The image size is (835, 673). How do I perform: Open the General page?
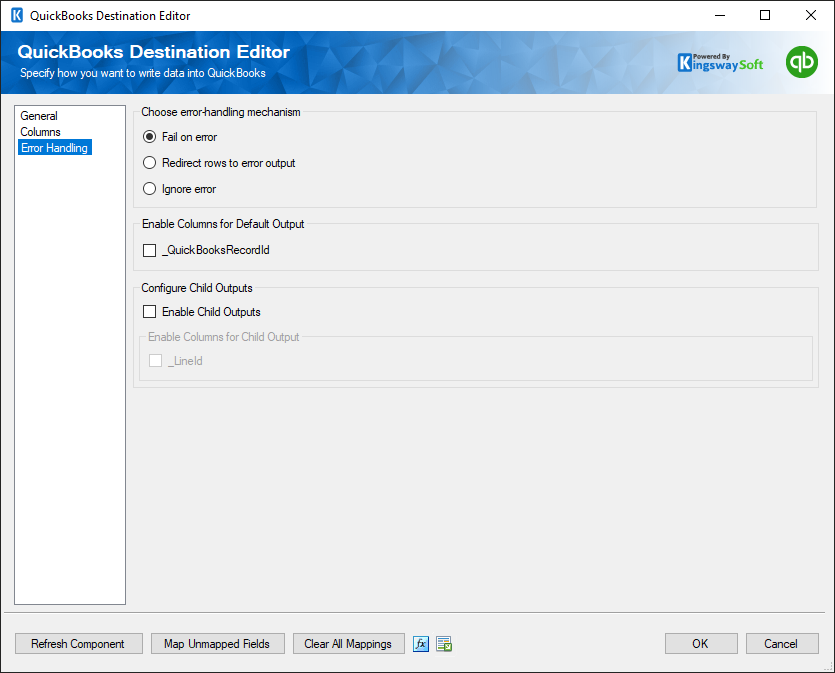point(39,116)
